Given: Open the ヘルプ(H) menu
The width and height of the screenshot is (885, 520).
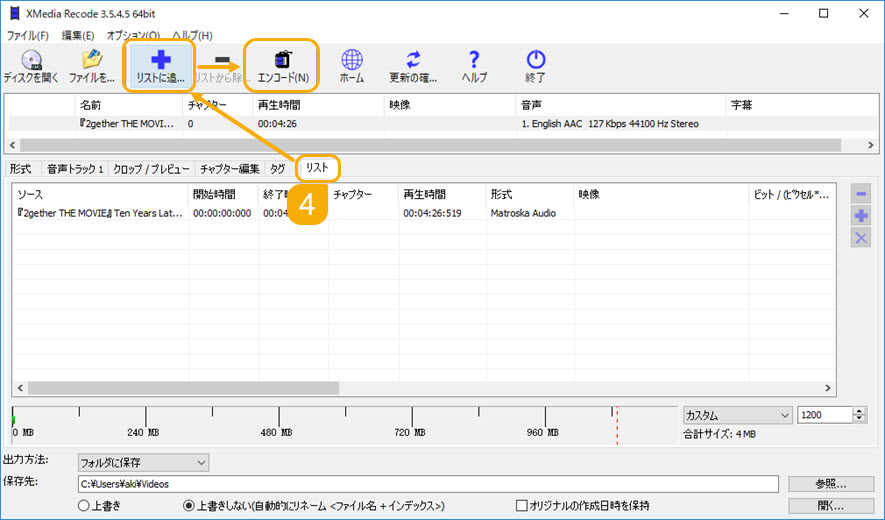Looking at the screenshot, I should 192,36.
